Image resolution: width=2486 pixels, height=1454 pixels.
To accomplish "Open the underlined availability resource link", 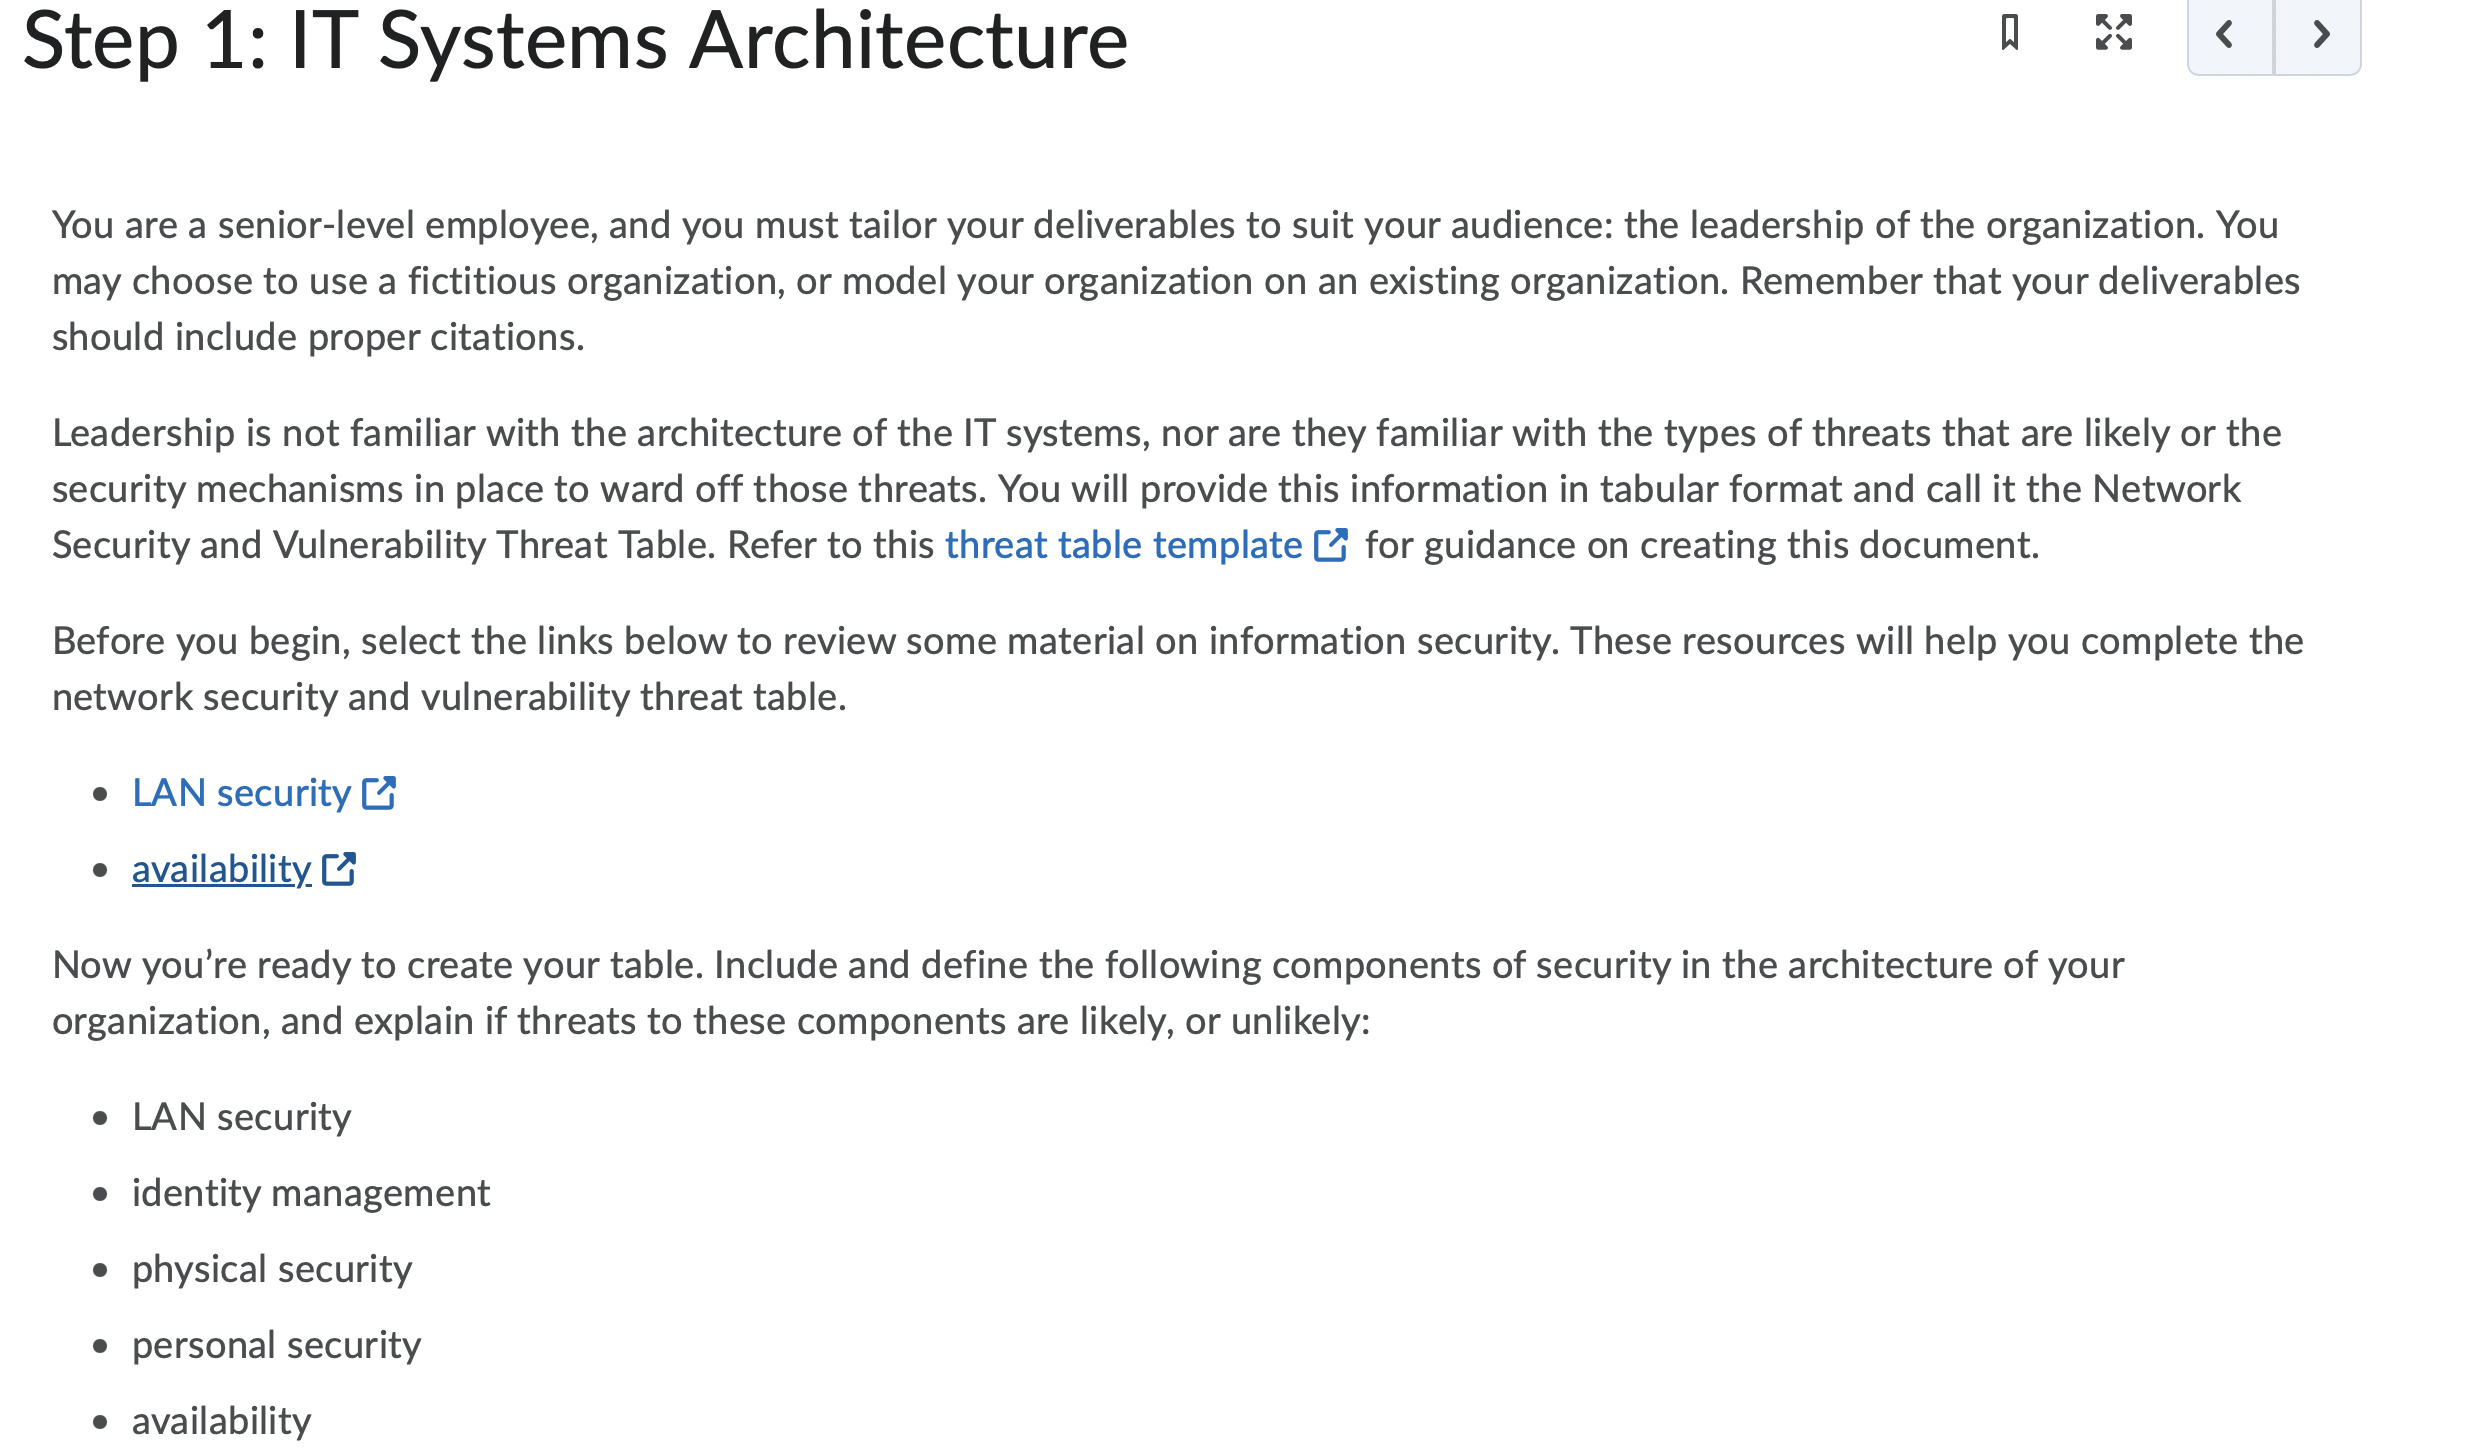I will (x=221, y=869).
